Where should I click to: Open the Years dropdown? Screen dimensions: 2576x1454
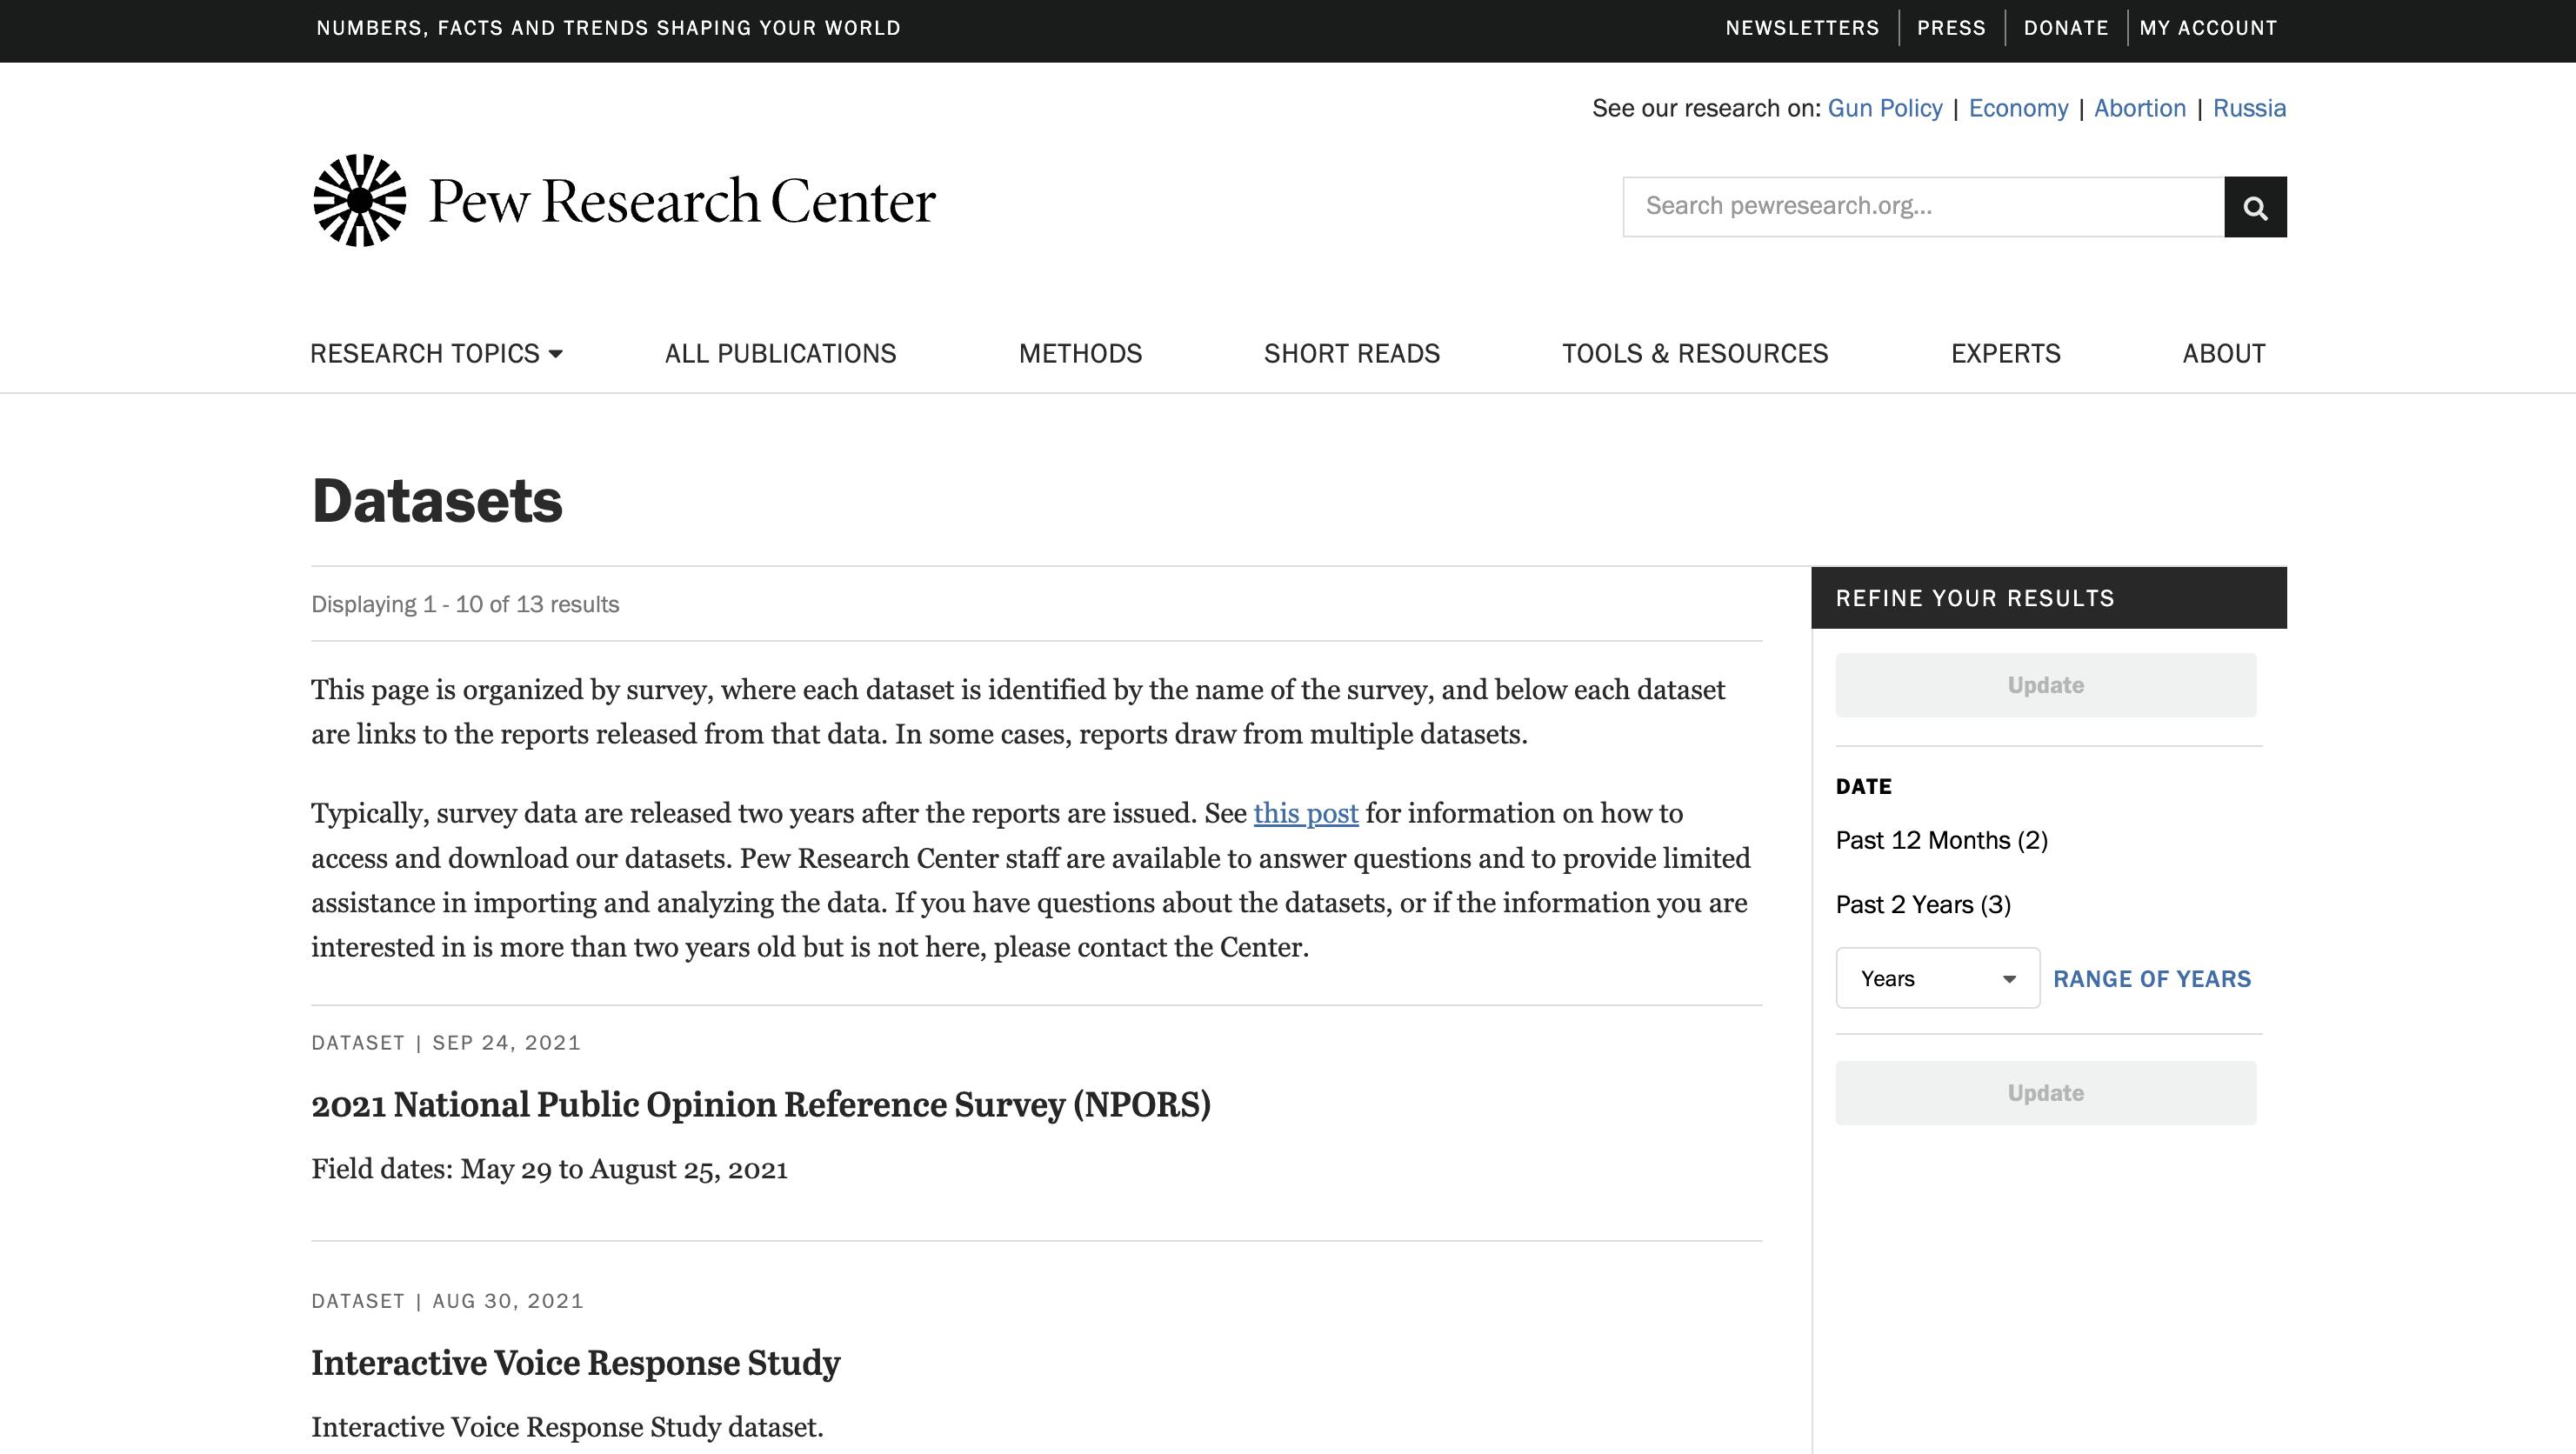[1936, 978]
